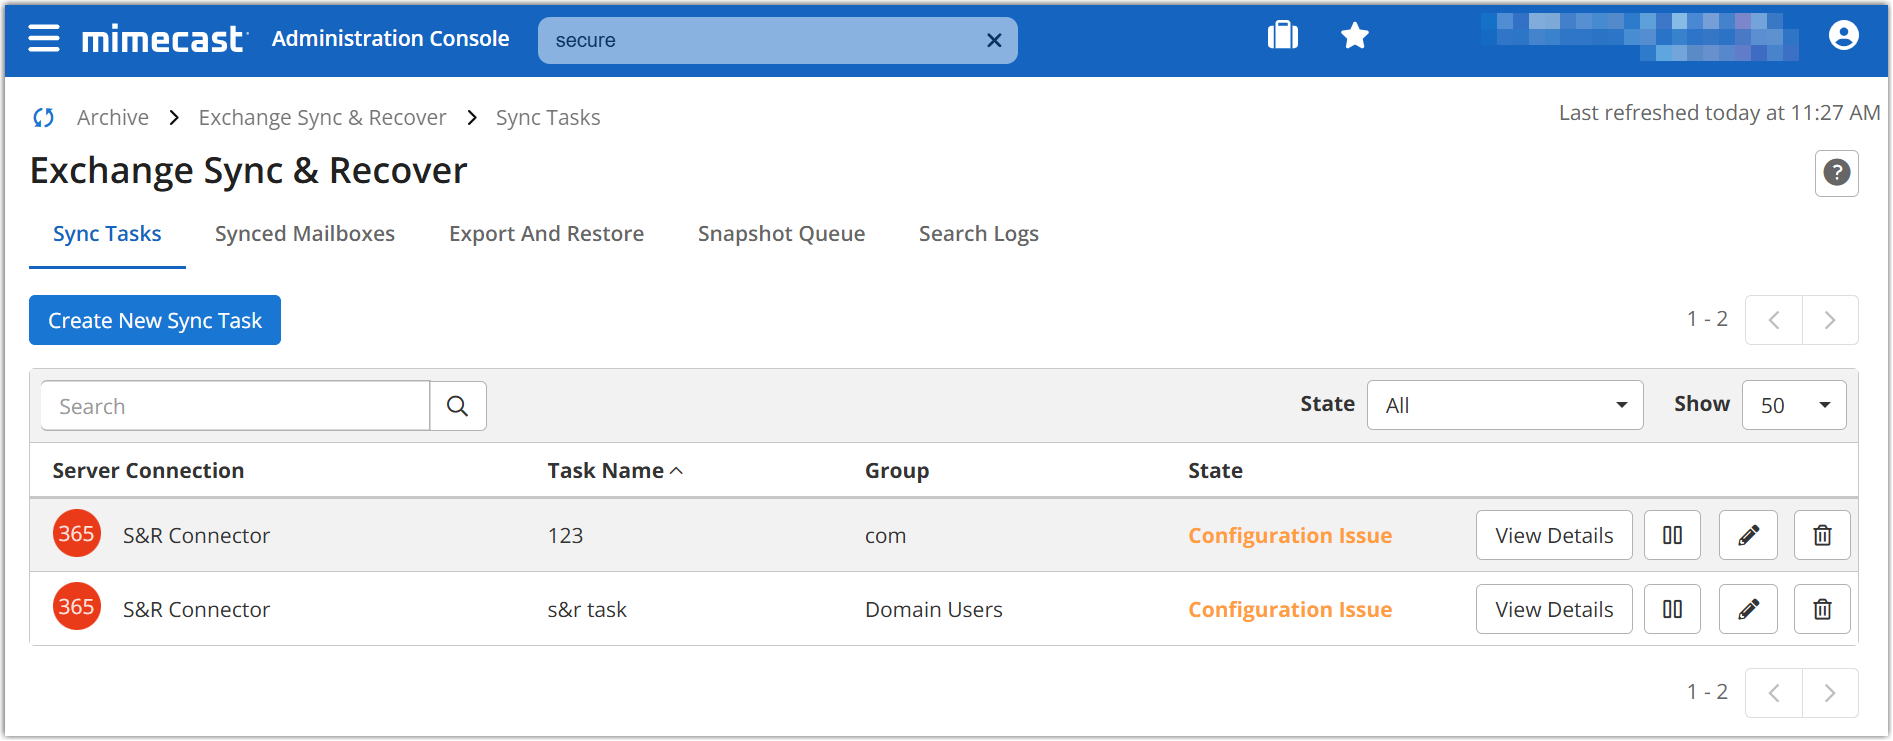Screen dimensions: 1893x741
Task: Open bookmarks via the star icon
Action: (x=1354, y=37)
